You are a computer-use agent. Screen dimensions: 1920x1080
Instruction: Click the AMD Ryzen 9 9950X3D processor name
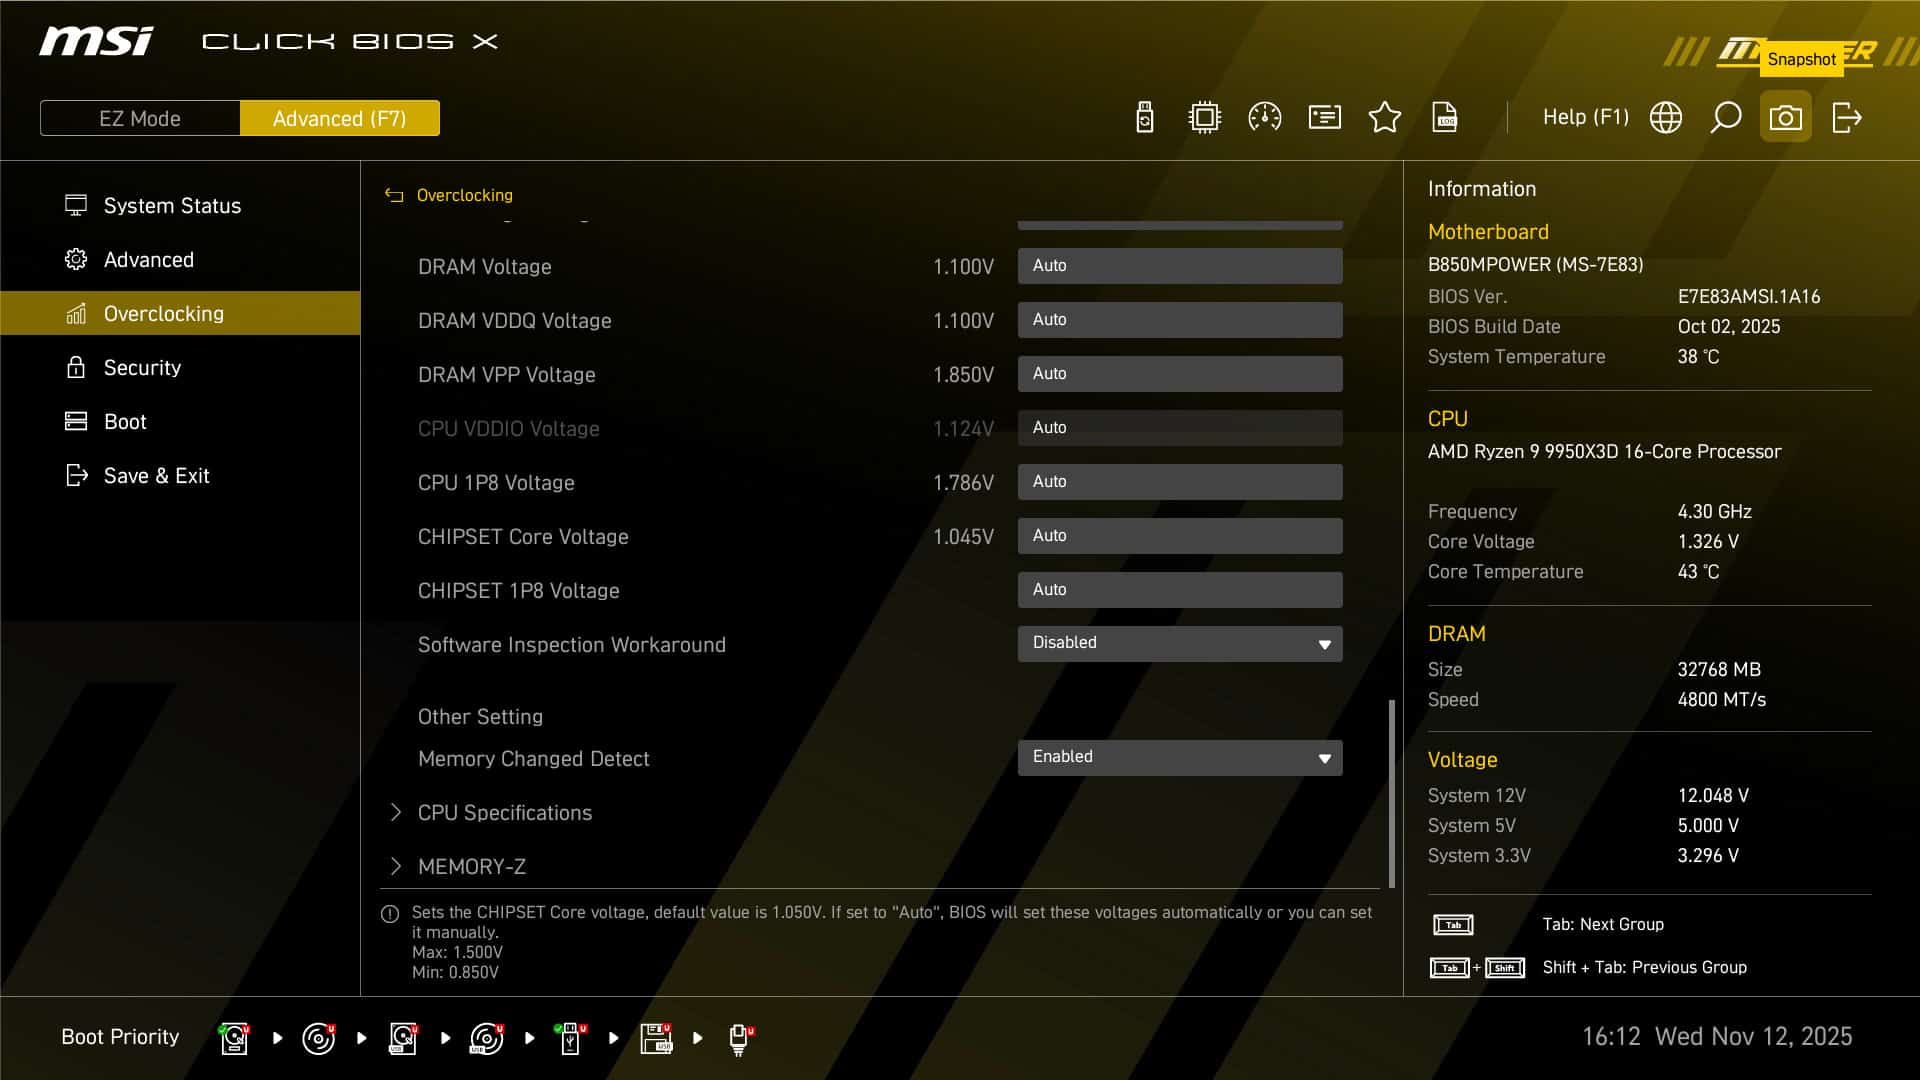coord(1605,452)
